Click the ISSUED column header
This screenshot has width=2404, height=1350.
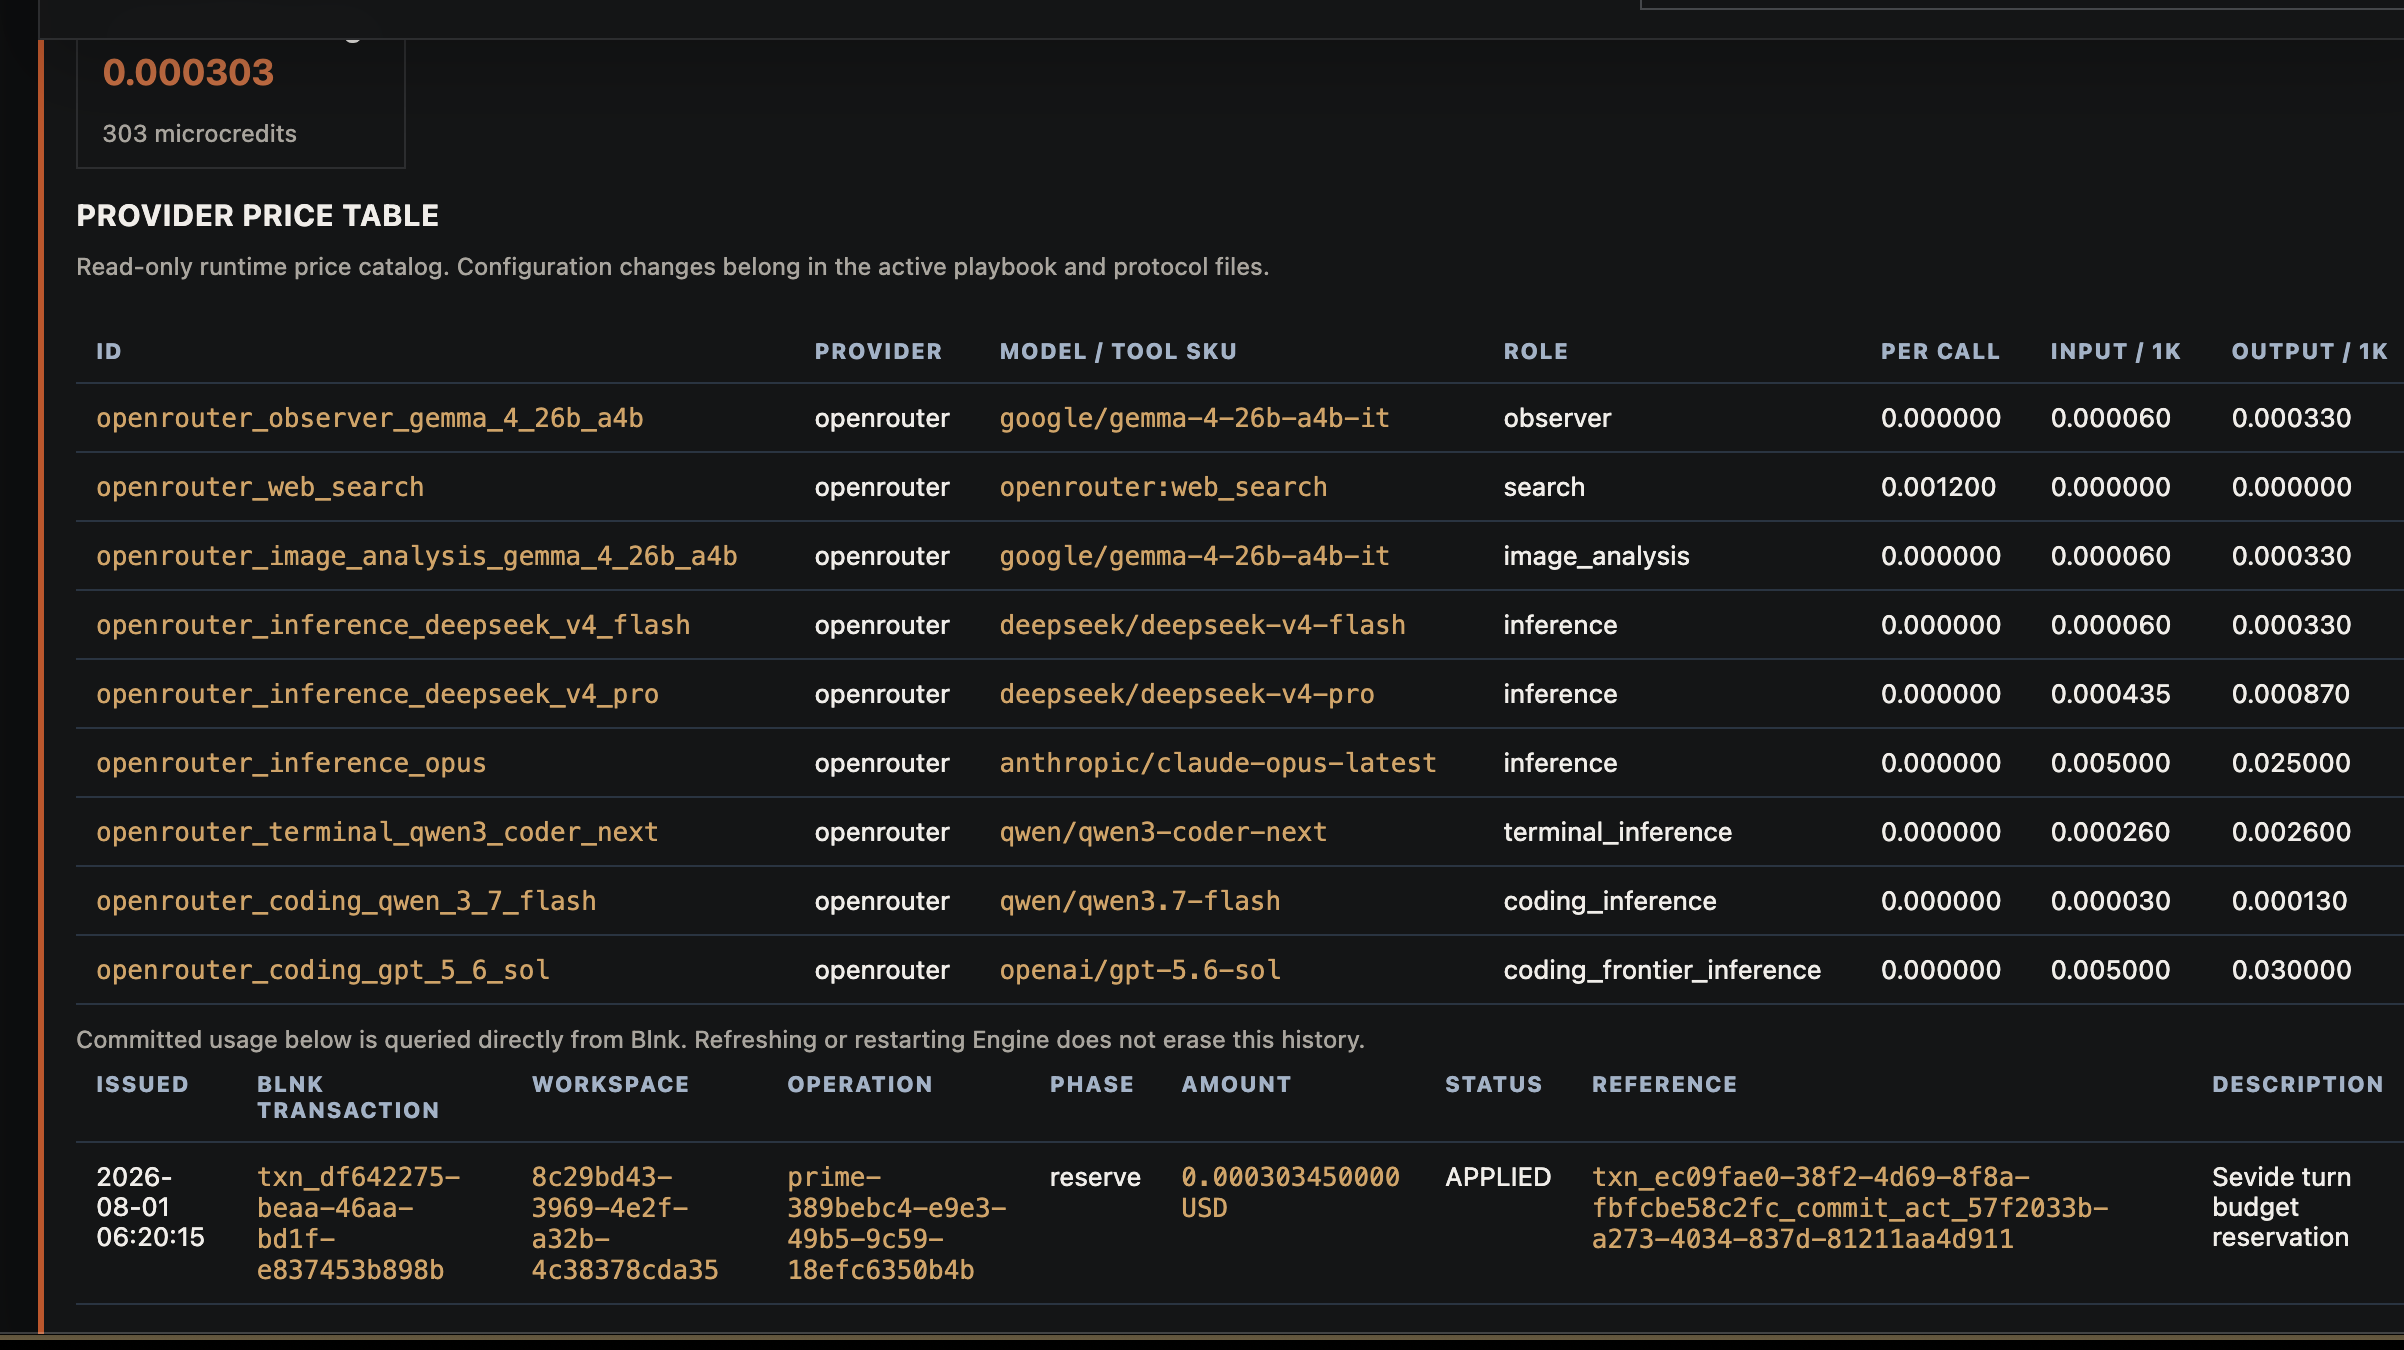coord(142,1084)
